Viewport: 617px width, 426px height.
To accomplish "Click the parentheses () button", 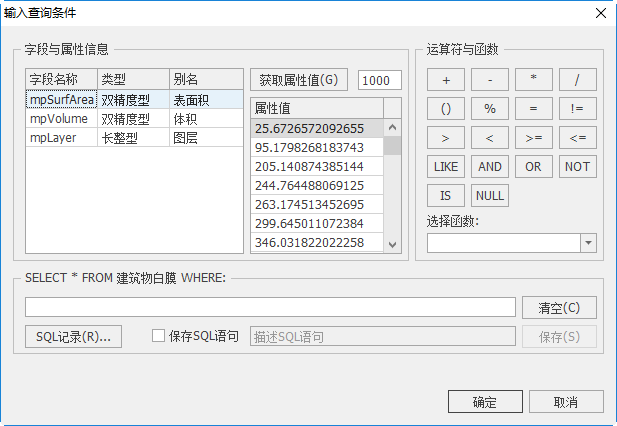I will click(x=445, y=109).
